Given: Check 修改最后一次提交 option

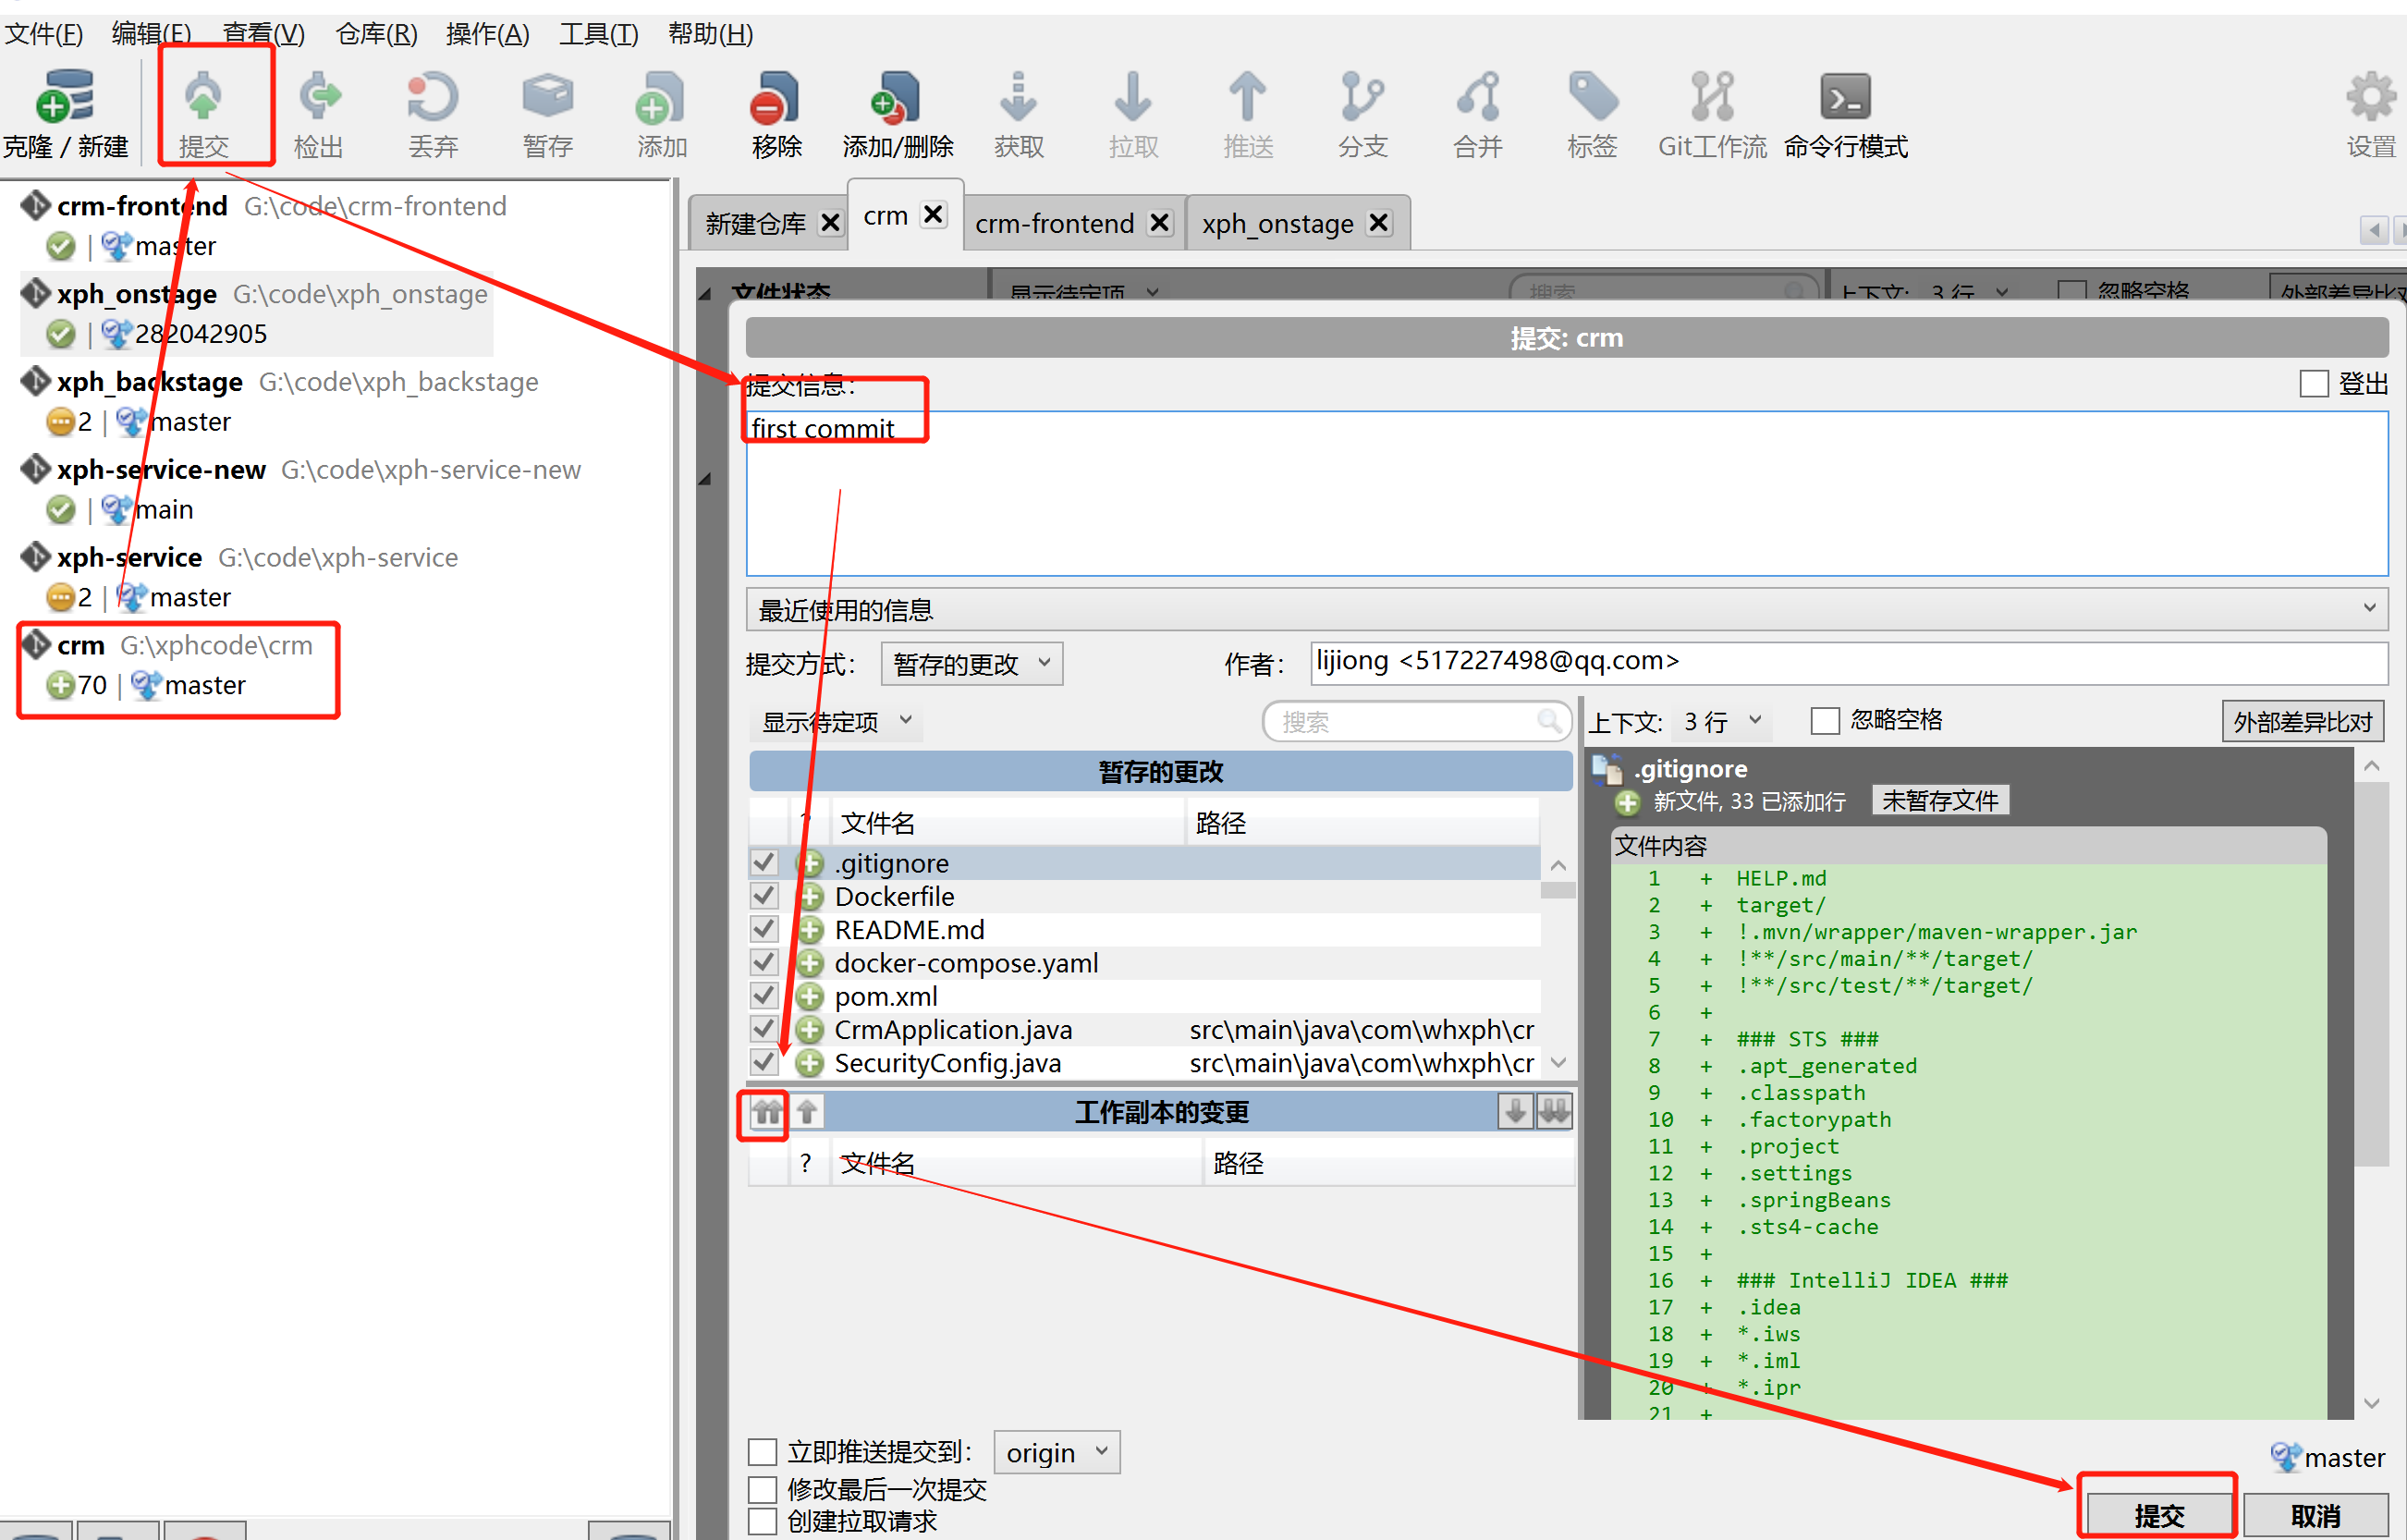Looking at the screenshot, I should 763,1489.
